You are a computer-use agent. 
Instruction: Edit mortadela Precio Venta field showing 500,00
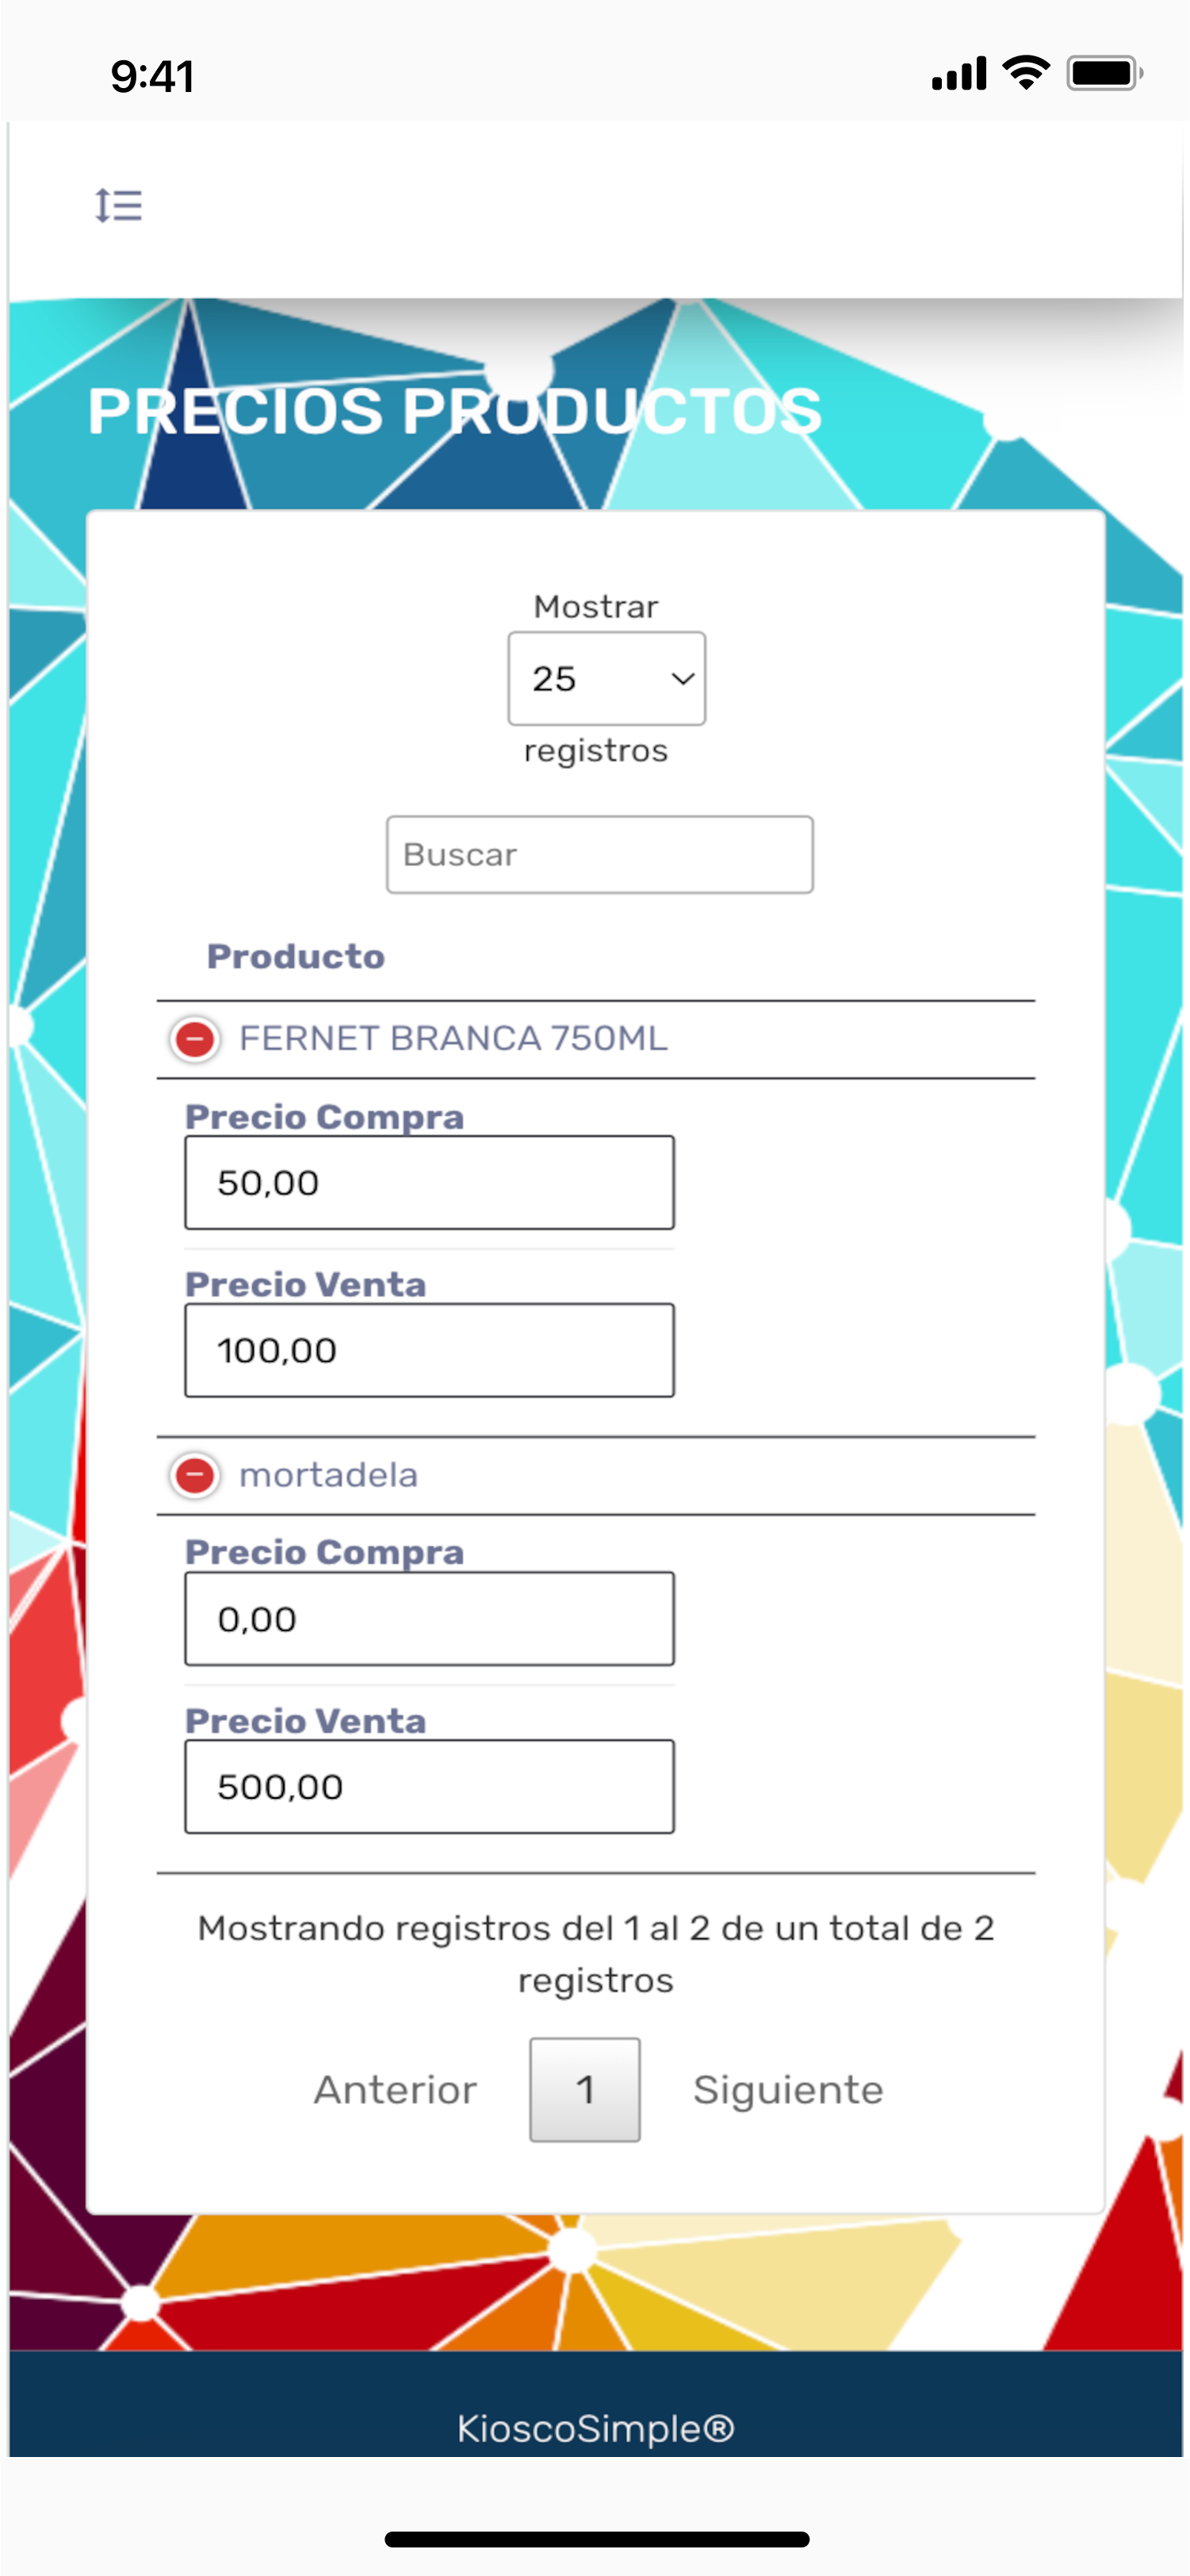(x=429, y=1786)
